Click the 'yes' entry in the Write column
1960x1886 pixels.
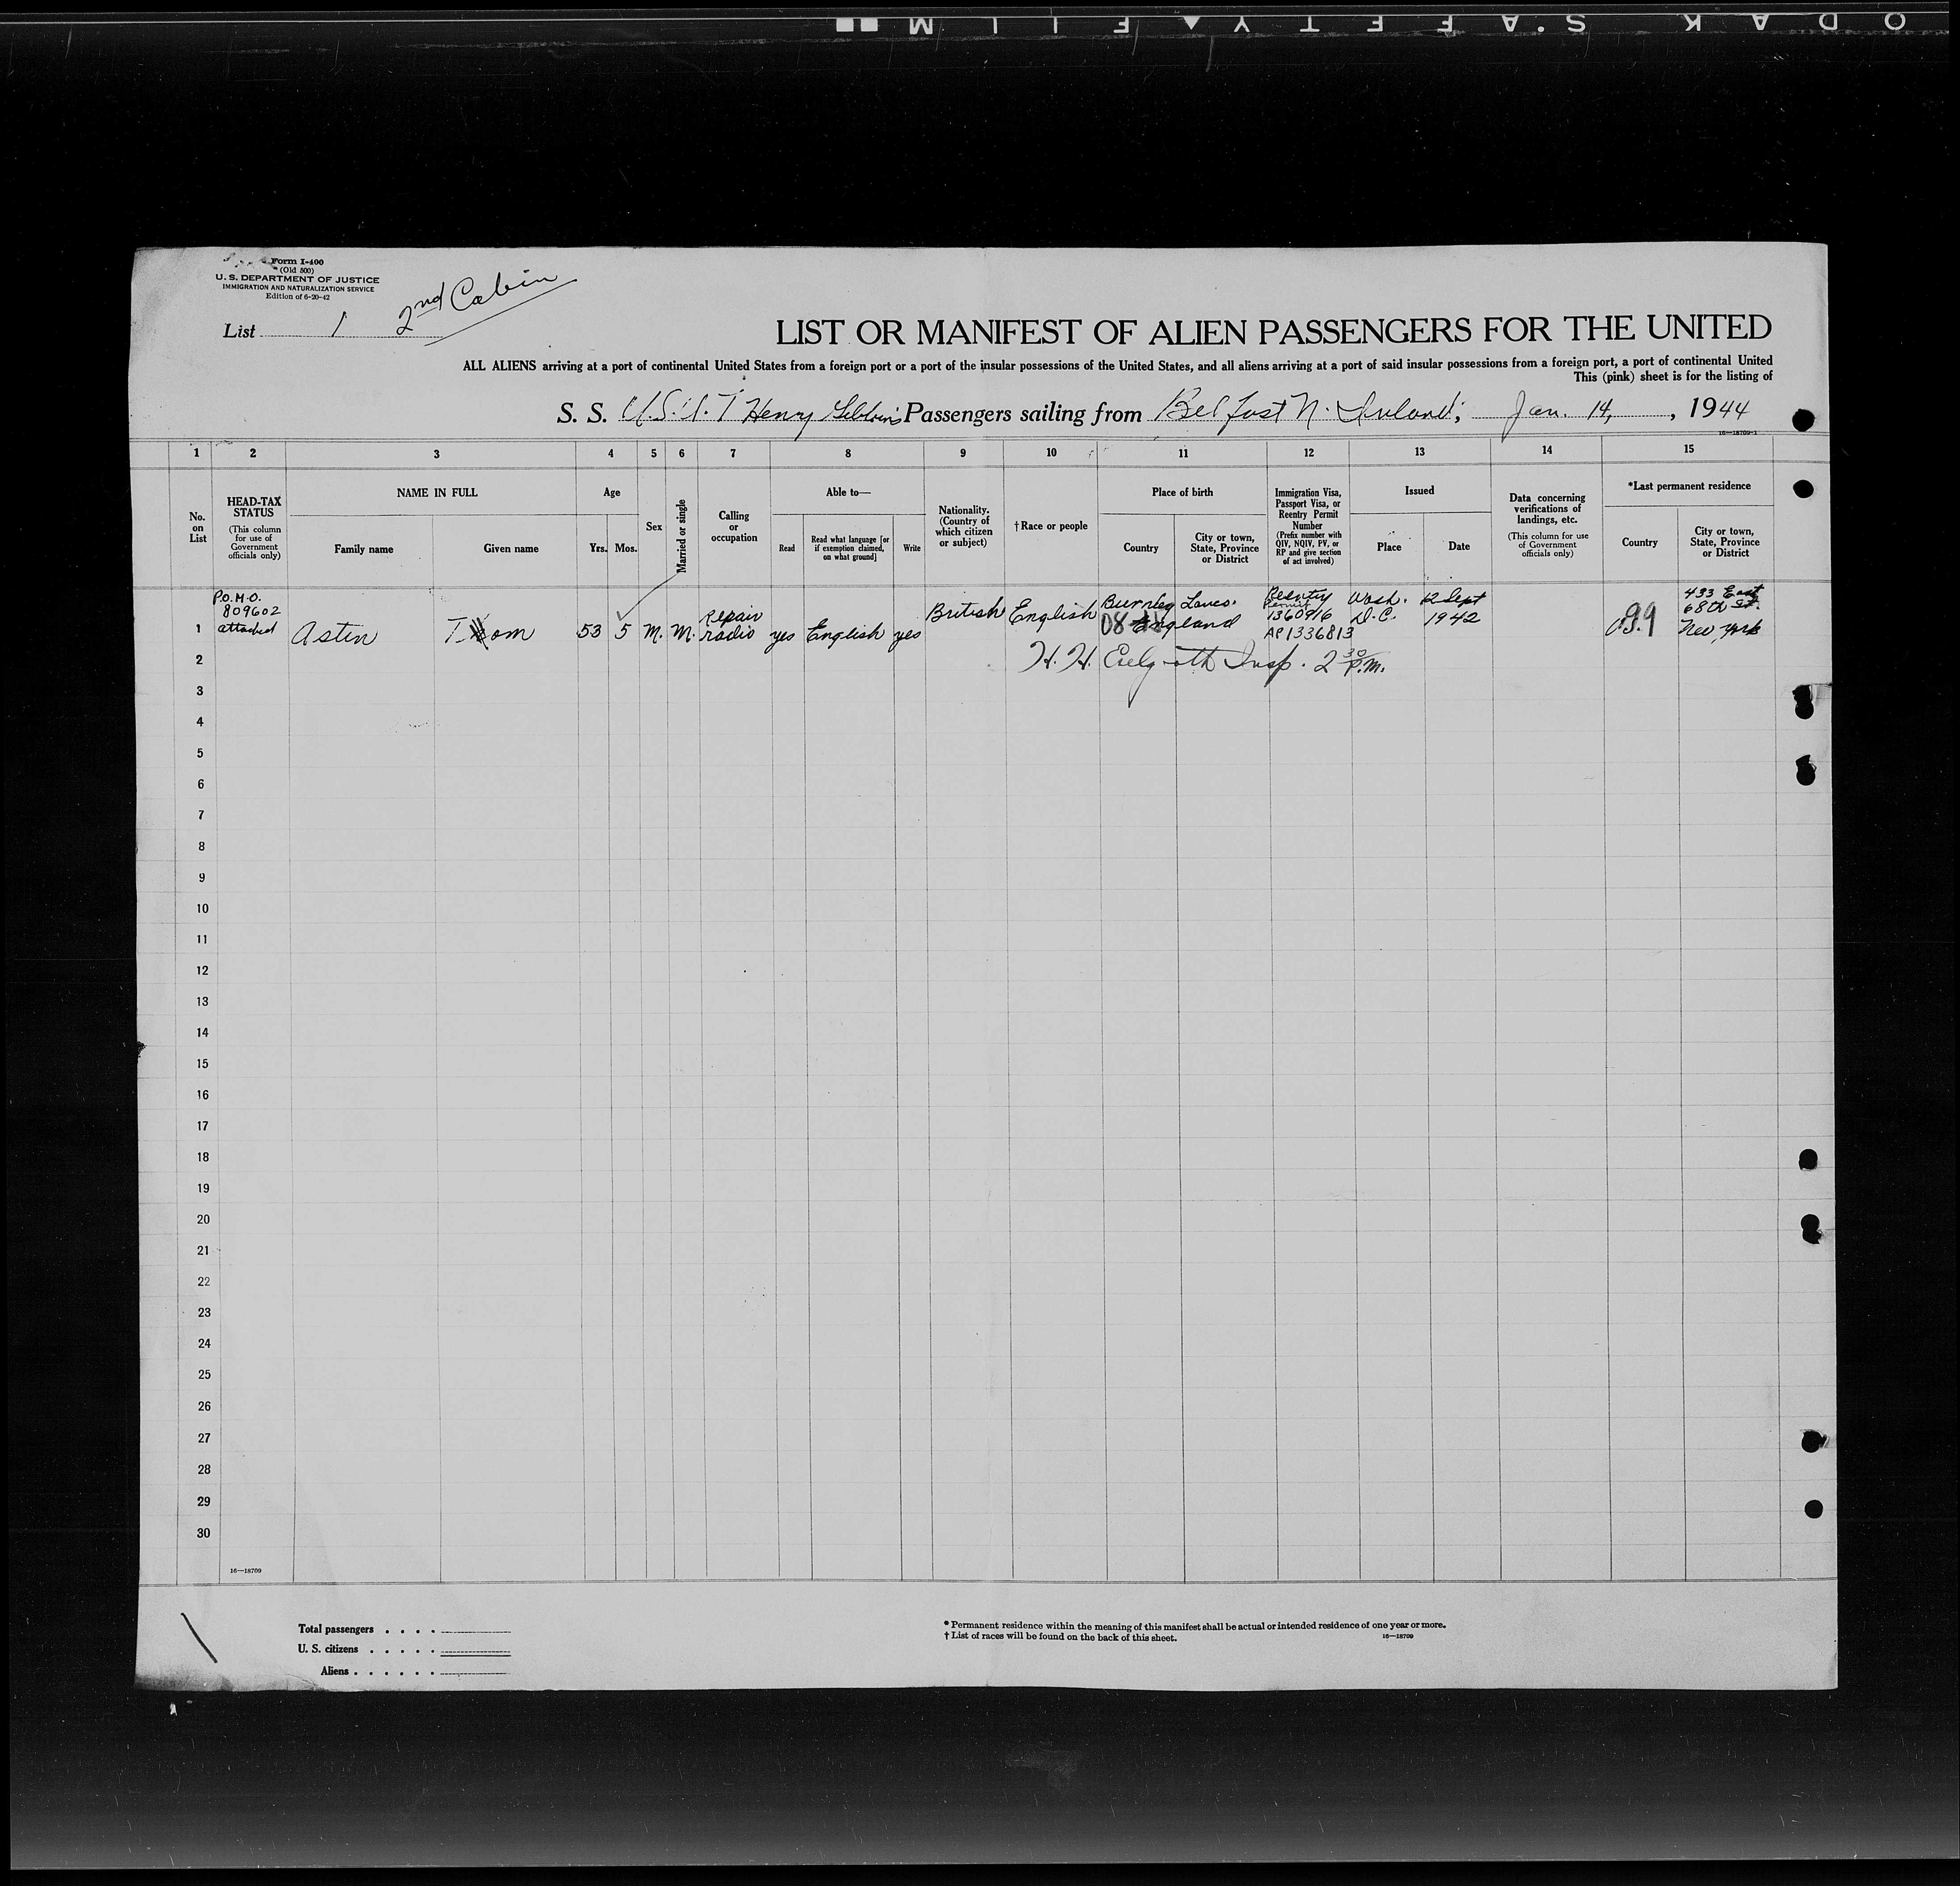[x=907, y=635]
